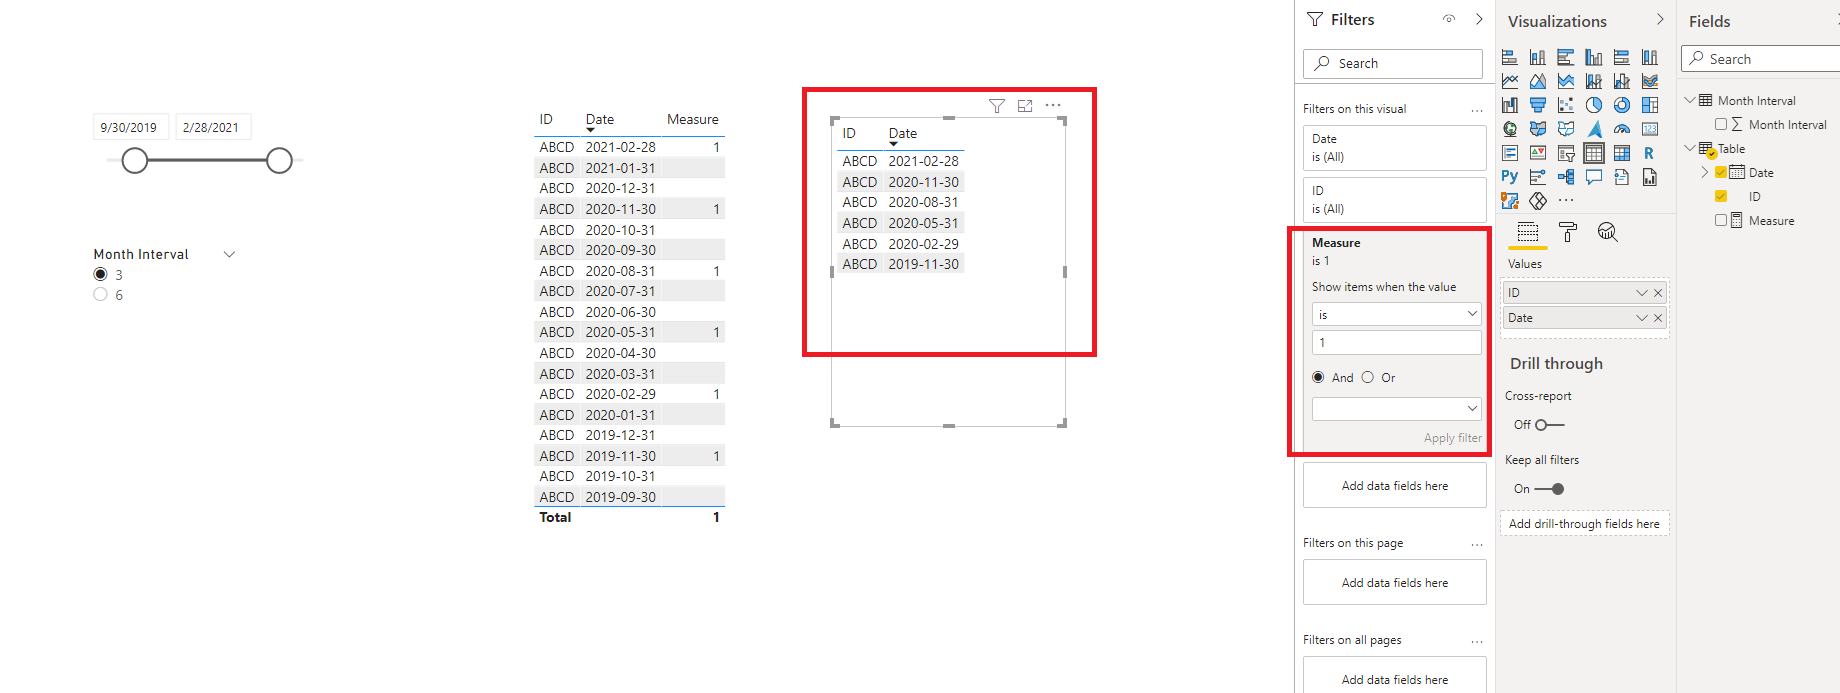Select Month Interval 6 radio option
Viewport: 1840px width, 693px height.
coord(100,294)
